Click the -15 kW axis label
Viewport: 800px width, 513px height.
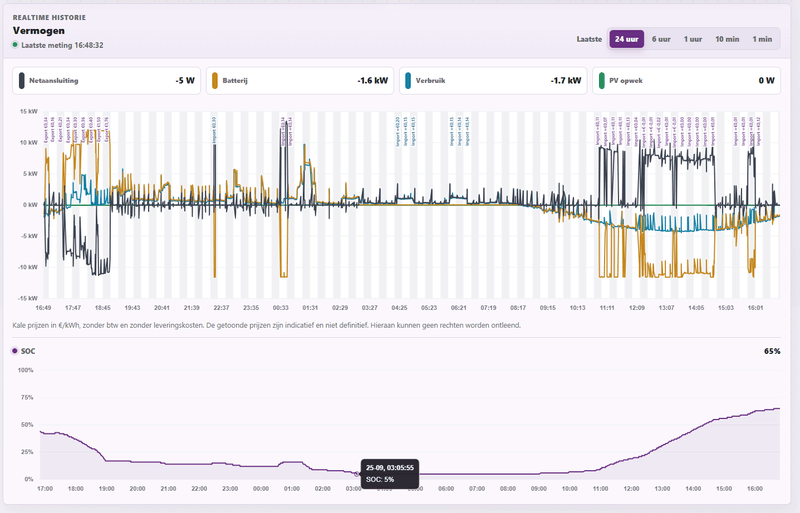[x=28, y=298]
